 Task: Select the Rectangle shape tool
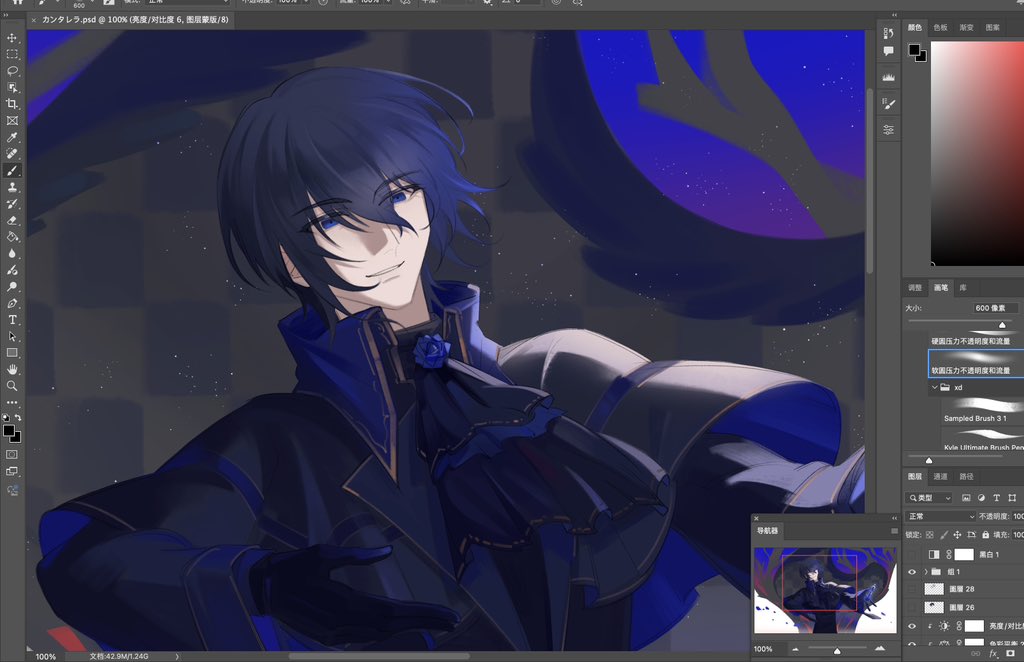tap(12, 353)
